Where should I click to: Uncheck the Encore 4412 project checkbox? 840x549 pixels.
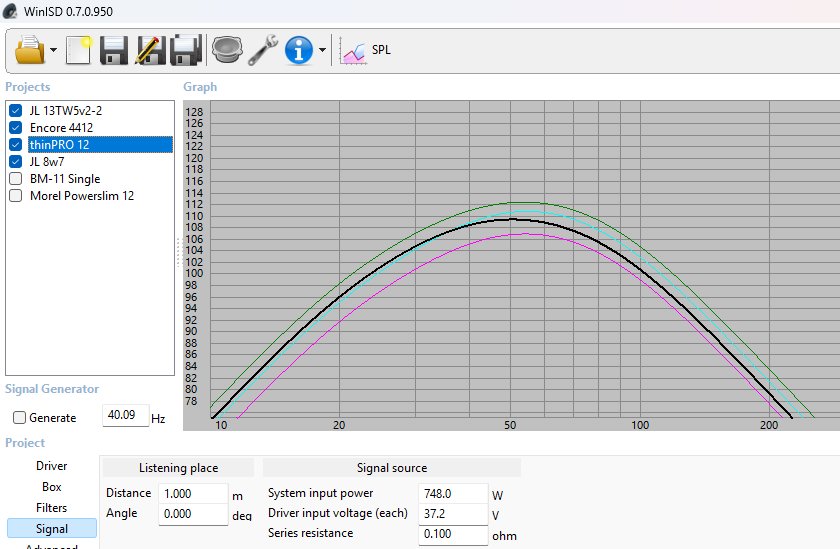tap(16, 127)
